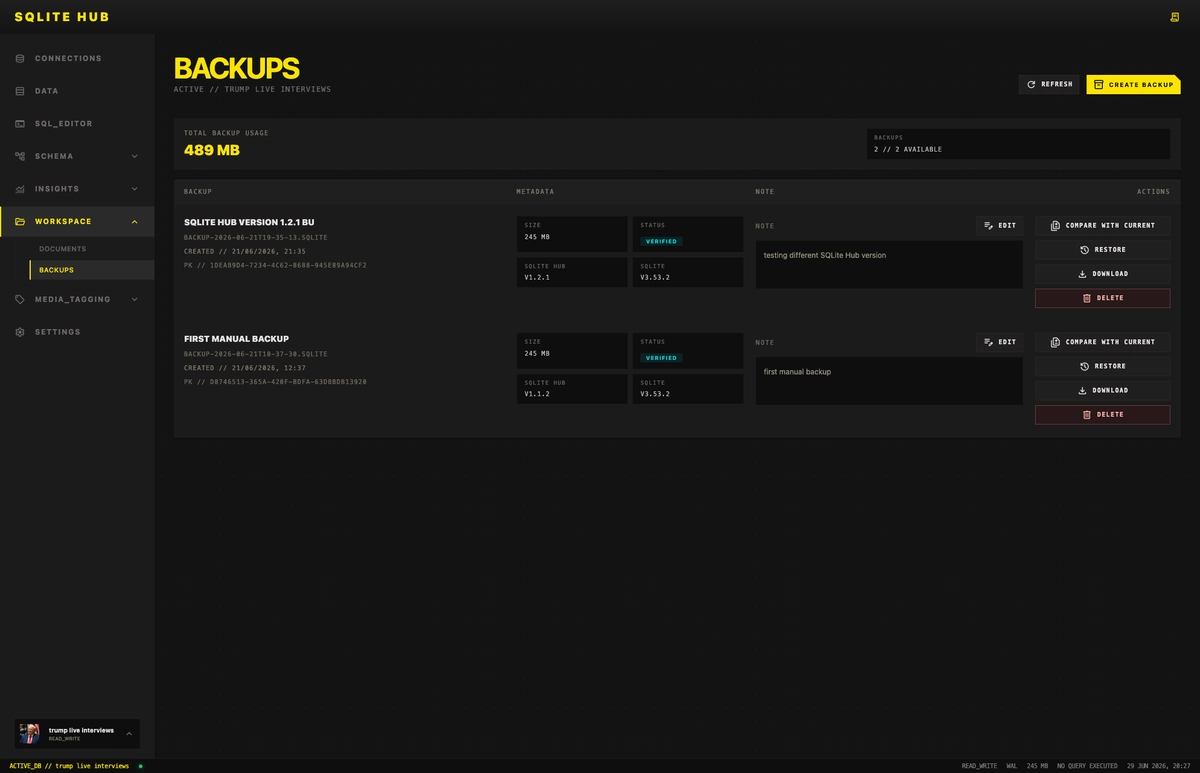Expand the Media_Tagging section chevron

tap(135, 299)
